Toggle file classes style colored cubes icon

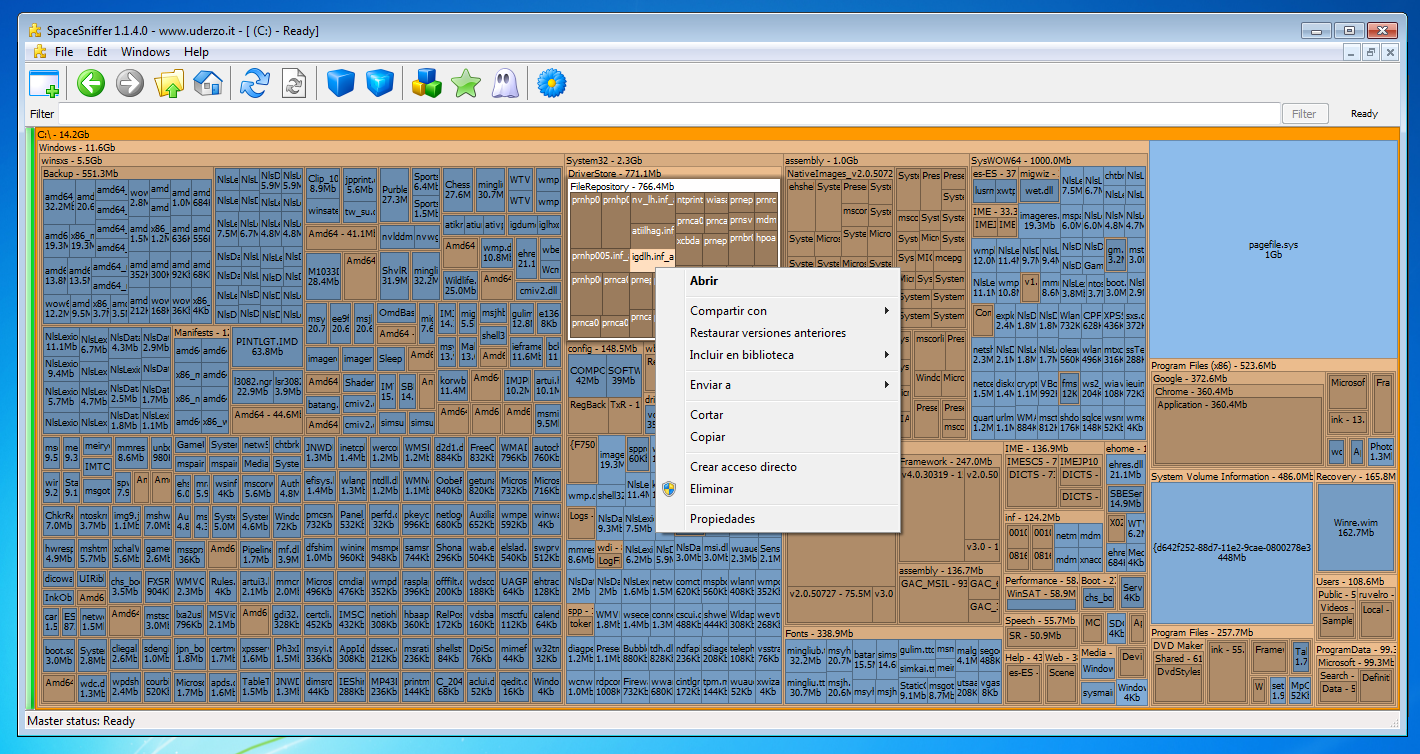(427, 83)
